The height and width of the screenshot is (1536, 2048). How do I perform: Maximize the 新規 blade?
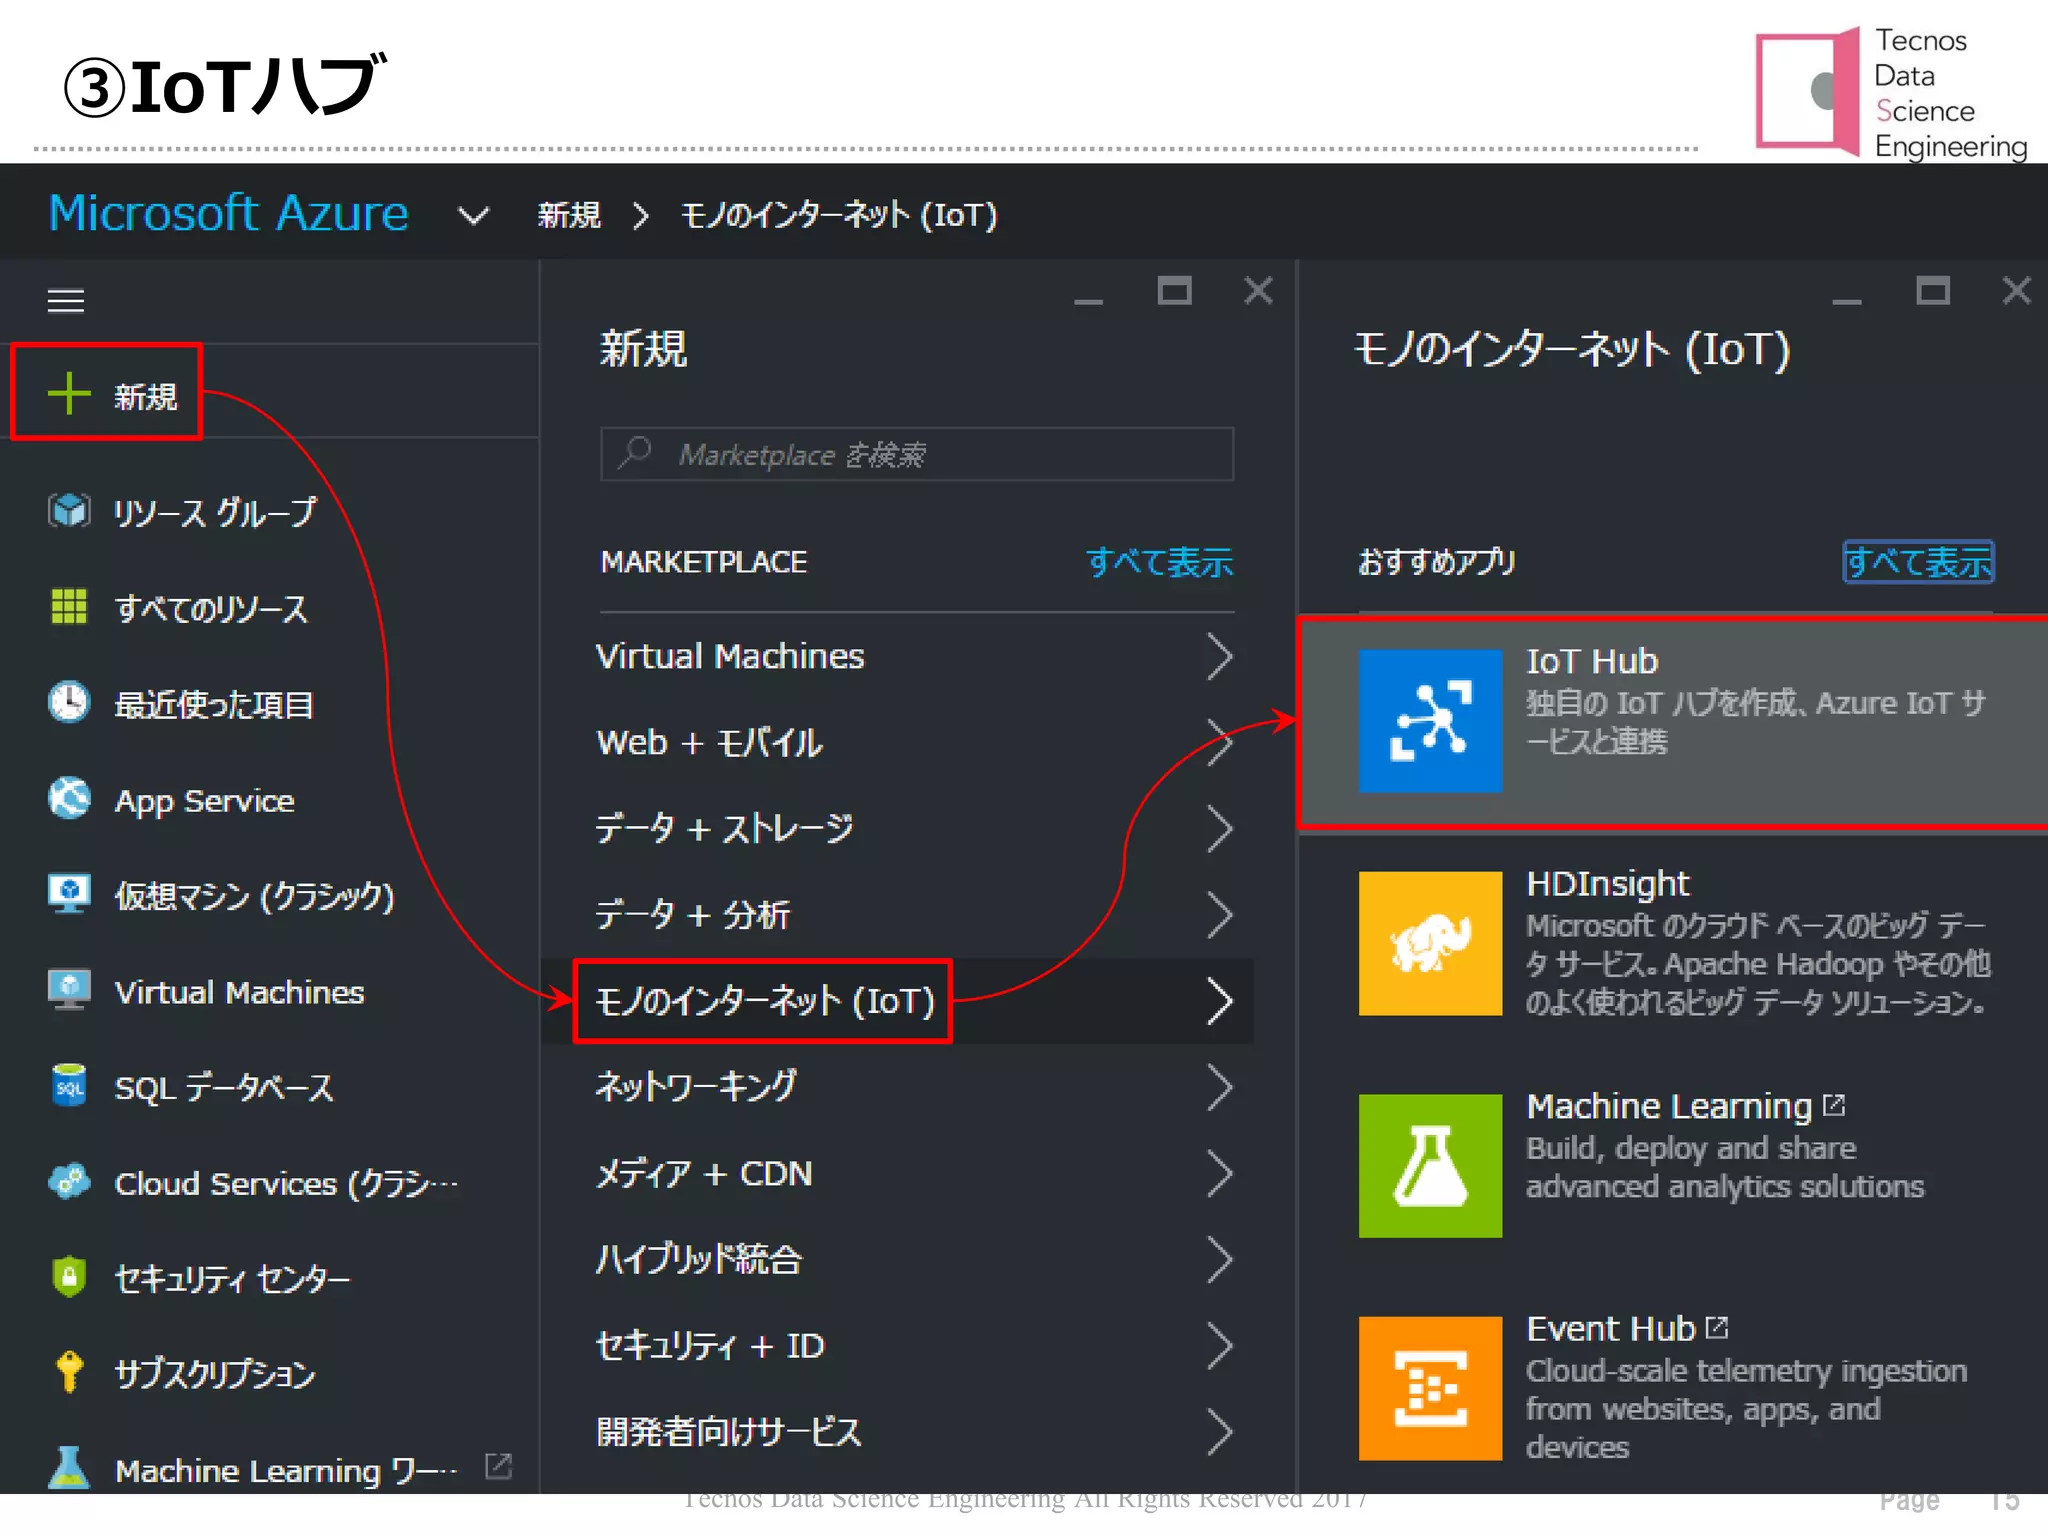pyautogui.click(x=1174, y=291)
